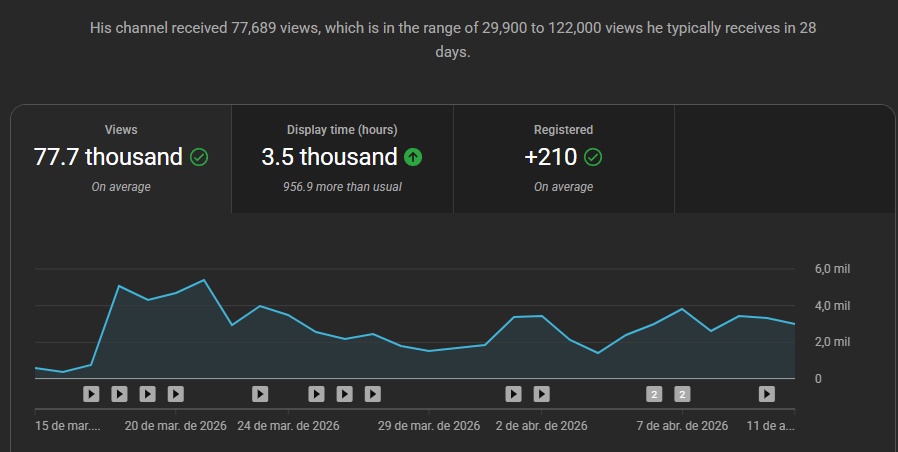This screenshot has width=898, height=452.
Task: Click the '2,0 mil' y-axis value
Action: click(x=832, y=342)
